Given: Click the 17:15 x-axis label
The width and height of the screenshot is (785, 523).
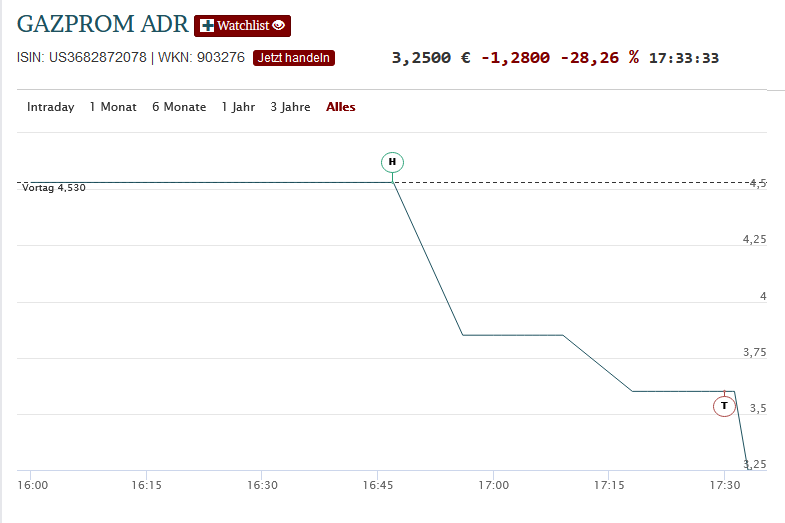Looking at the screenshot, I should 609,485.
